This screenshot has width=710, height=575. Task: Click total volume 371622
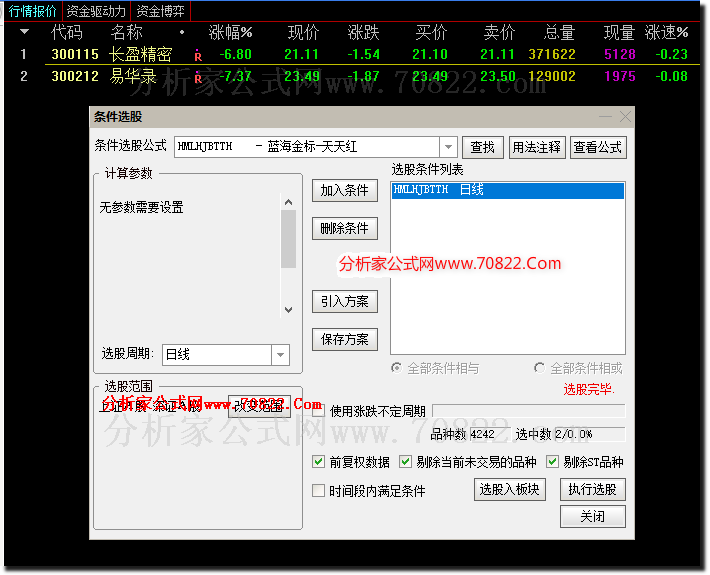point(552,54)
